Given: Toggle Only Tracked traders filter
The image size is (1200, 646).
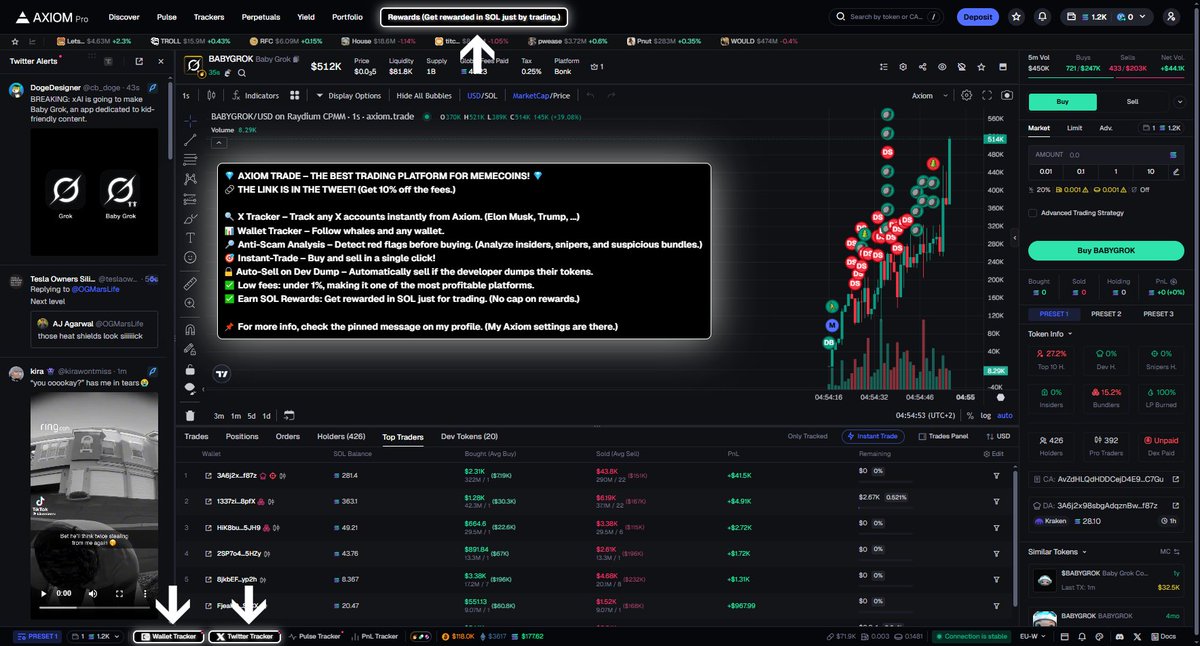Looking at the screenshot, I should (810, 436).
